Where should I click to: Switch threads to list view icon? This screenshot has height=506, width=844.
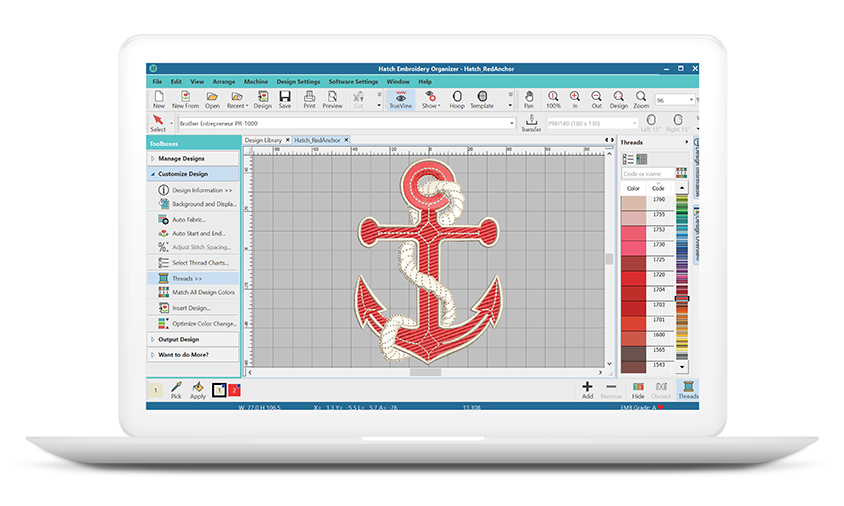click(628, 159)
